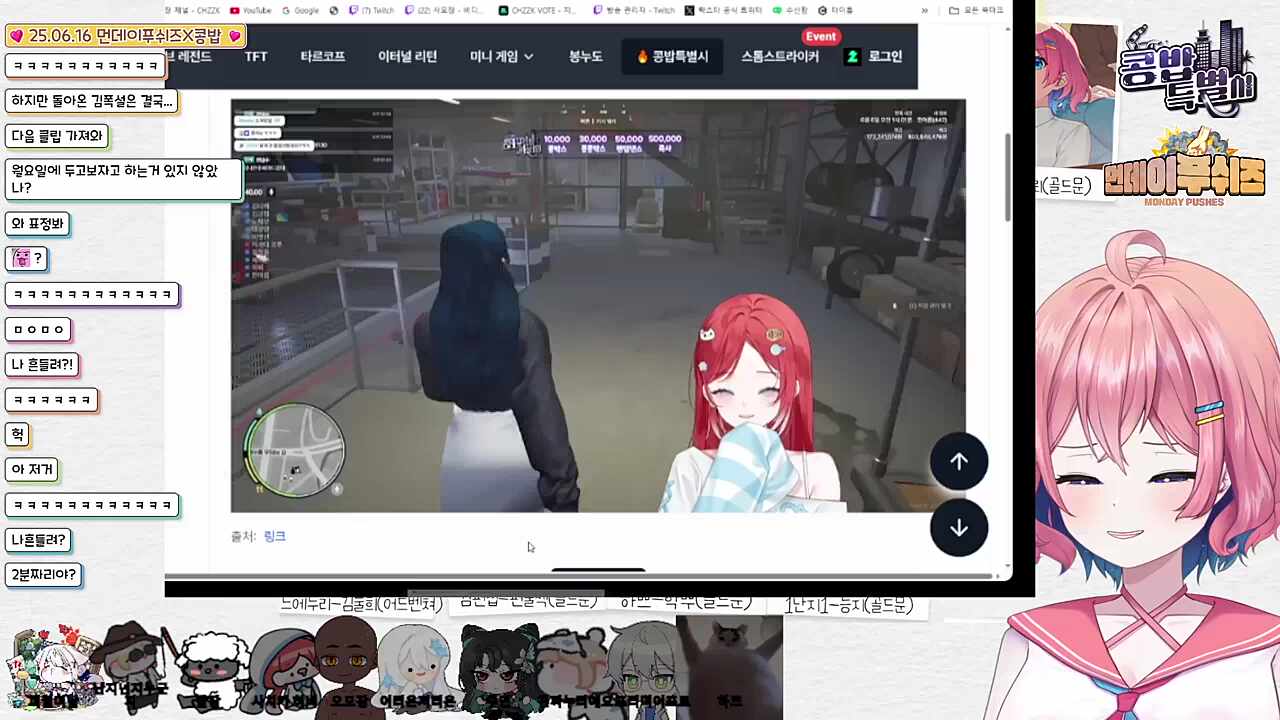
Task: Open the 수신함 bookmark
Action: coord(790,10)
